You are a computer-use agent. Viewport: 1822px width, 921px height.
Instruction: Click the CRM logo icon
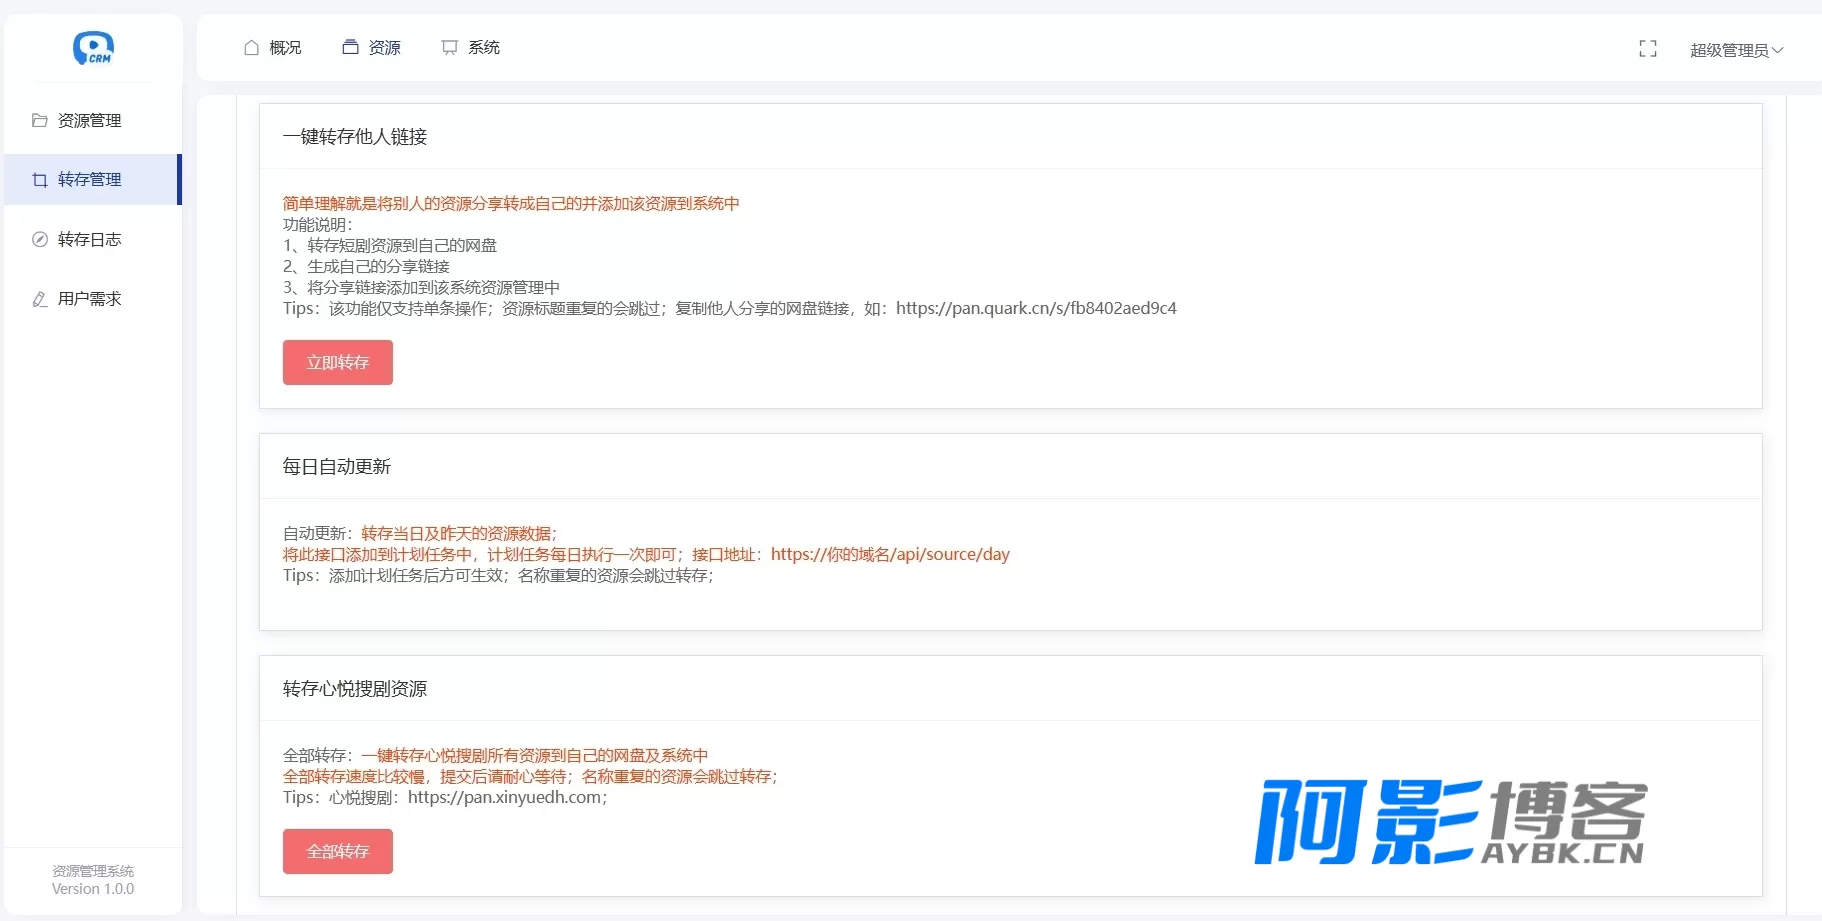[x=93, y=48]
